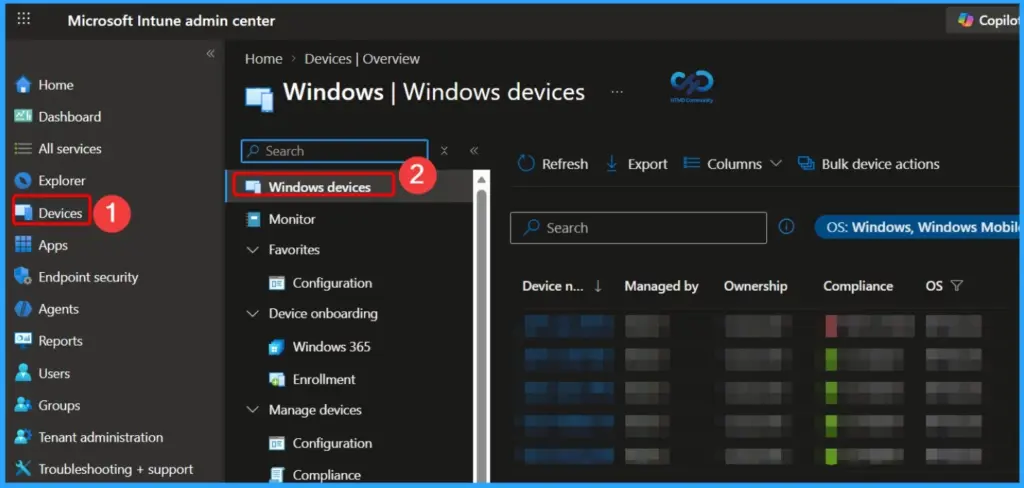Click the Home house icon in sidebar
The image size is (1024, 488).
[23, 85]
